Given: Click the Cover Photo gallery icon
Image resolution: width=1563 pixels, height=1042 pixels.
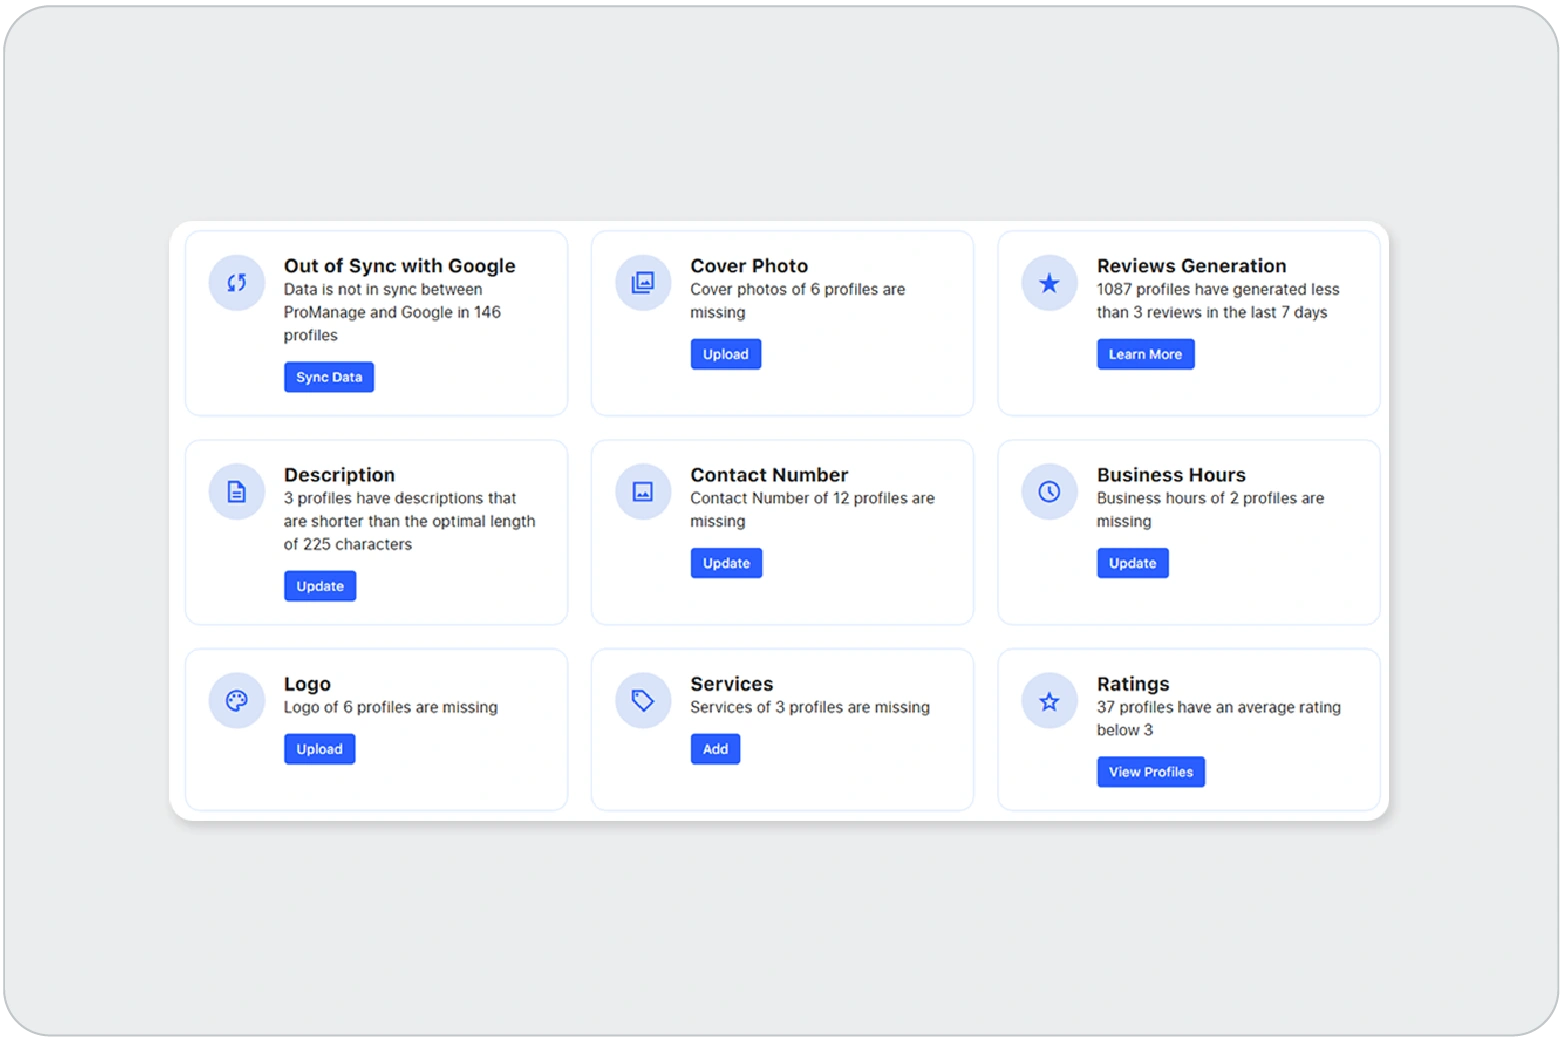Looking at the screenshot, I should (642, 283).
